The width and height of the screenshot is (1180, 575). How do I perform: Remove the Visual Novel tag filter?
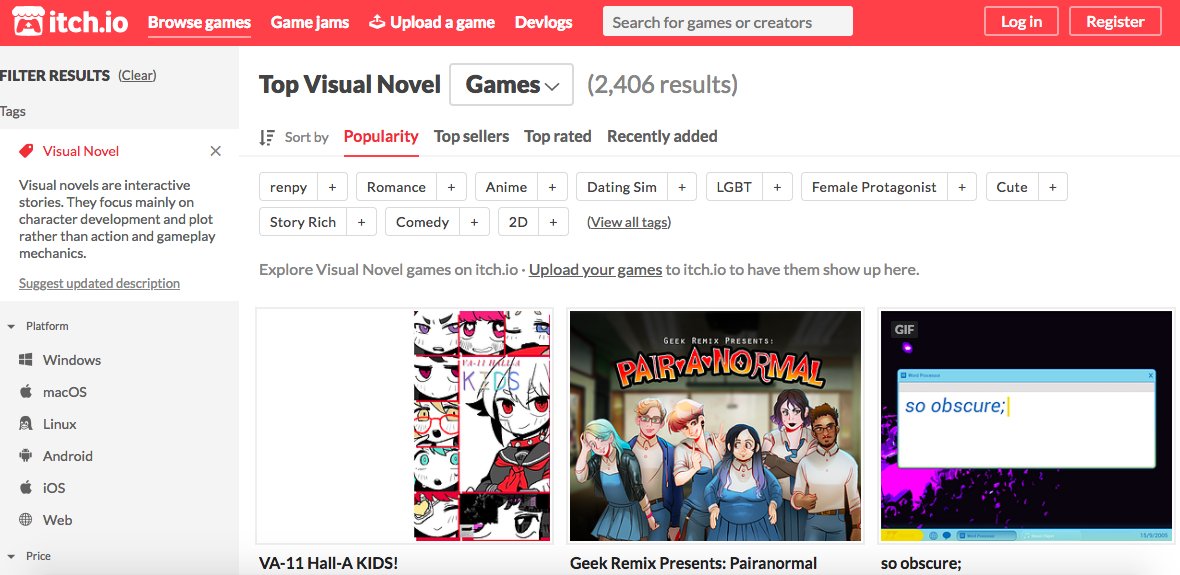[x=215, y=151]
